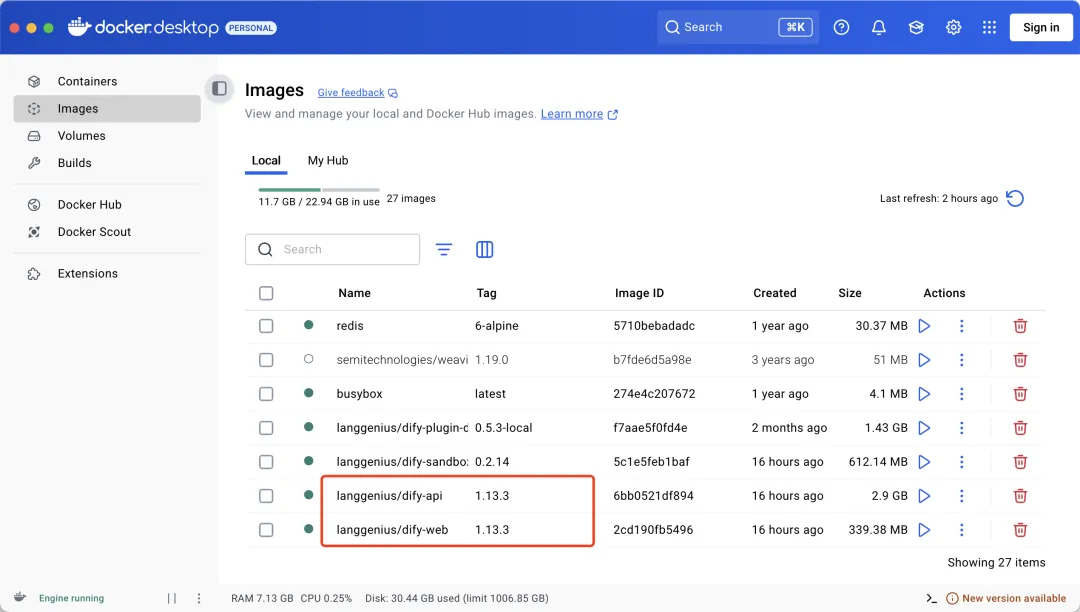The height and width of the screenshot is (612, 1080).
Task: Run the dify-plugin-daemon image
Action: point(924,428)
